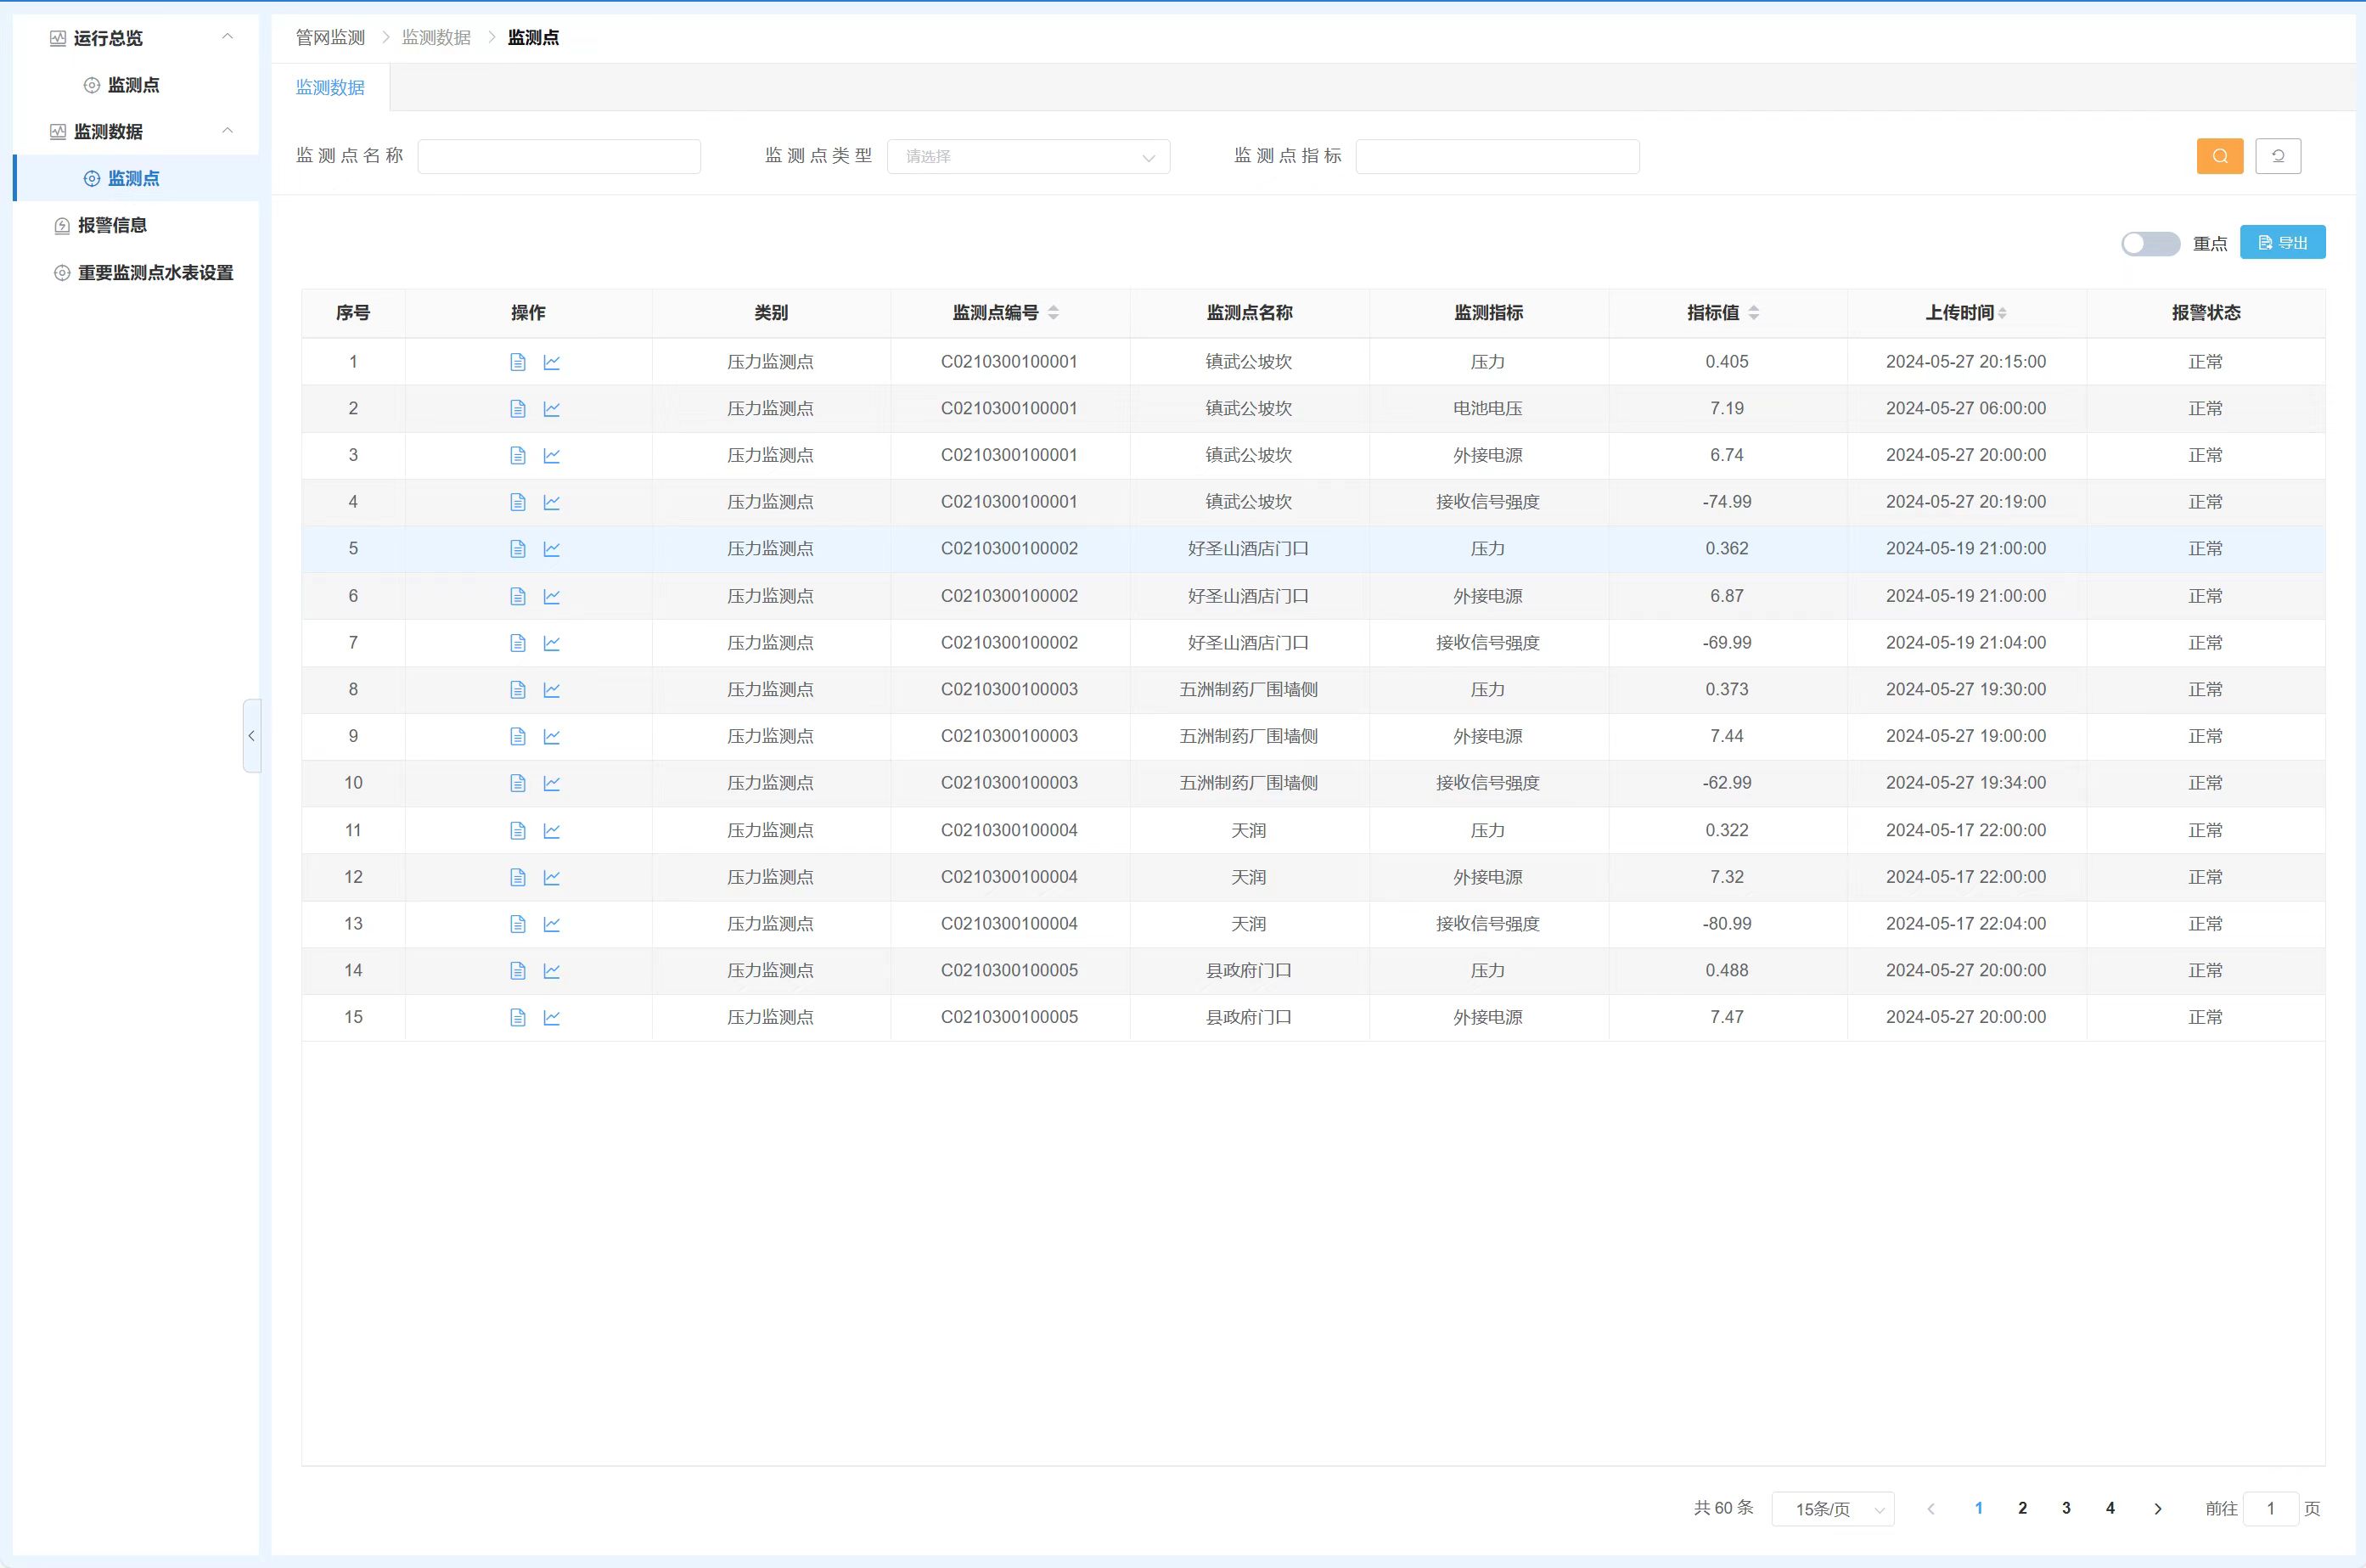The image size is (2366, 1568).
Task: Collapse the 监测数据 sidebar section
Action: 227,131
